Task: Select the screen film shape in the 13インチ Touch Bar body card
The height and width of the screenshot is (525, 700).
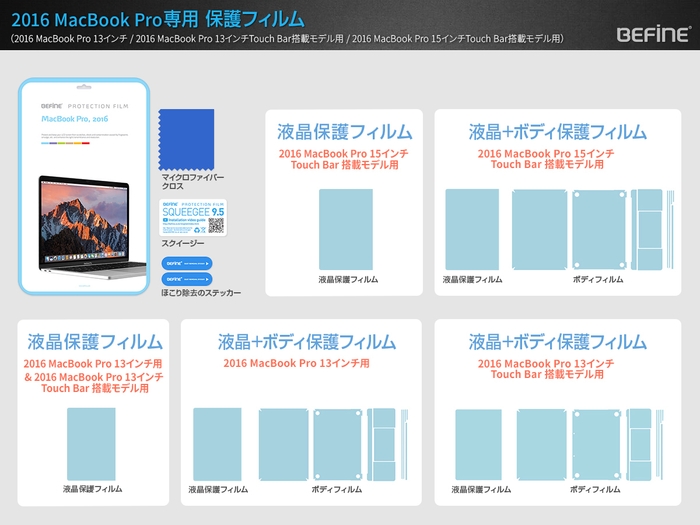Action: pyautogui.click(x=478, y=445)
